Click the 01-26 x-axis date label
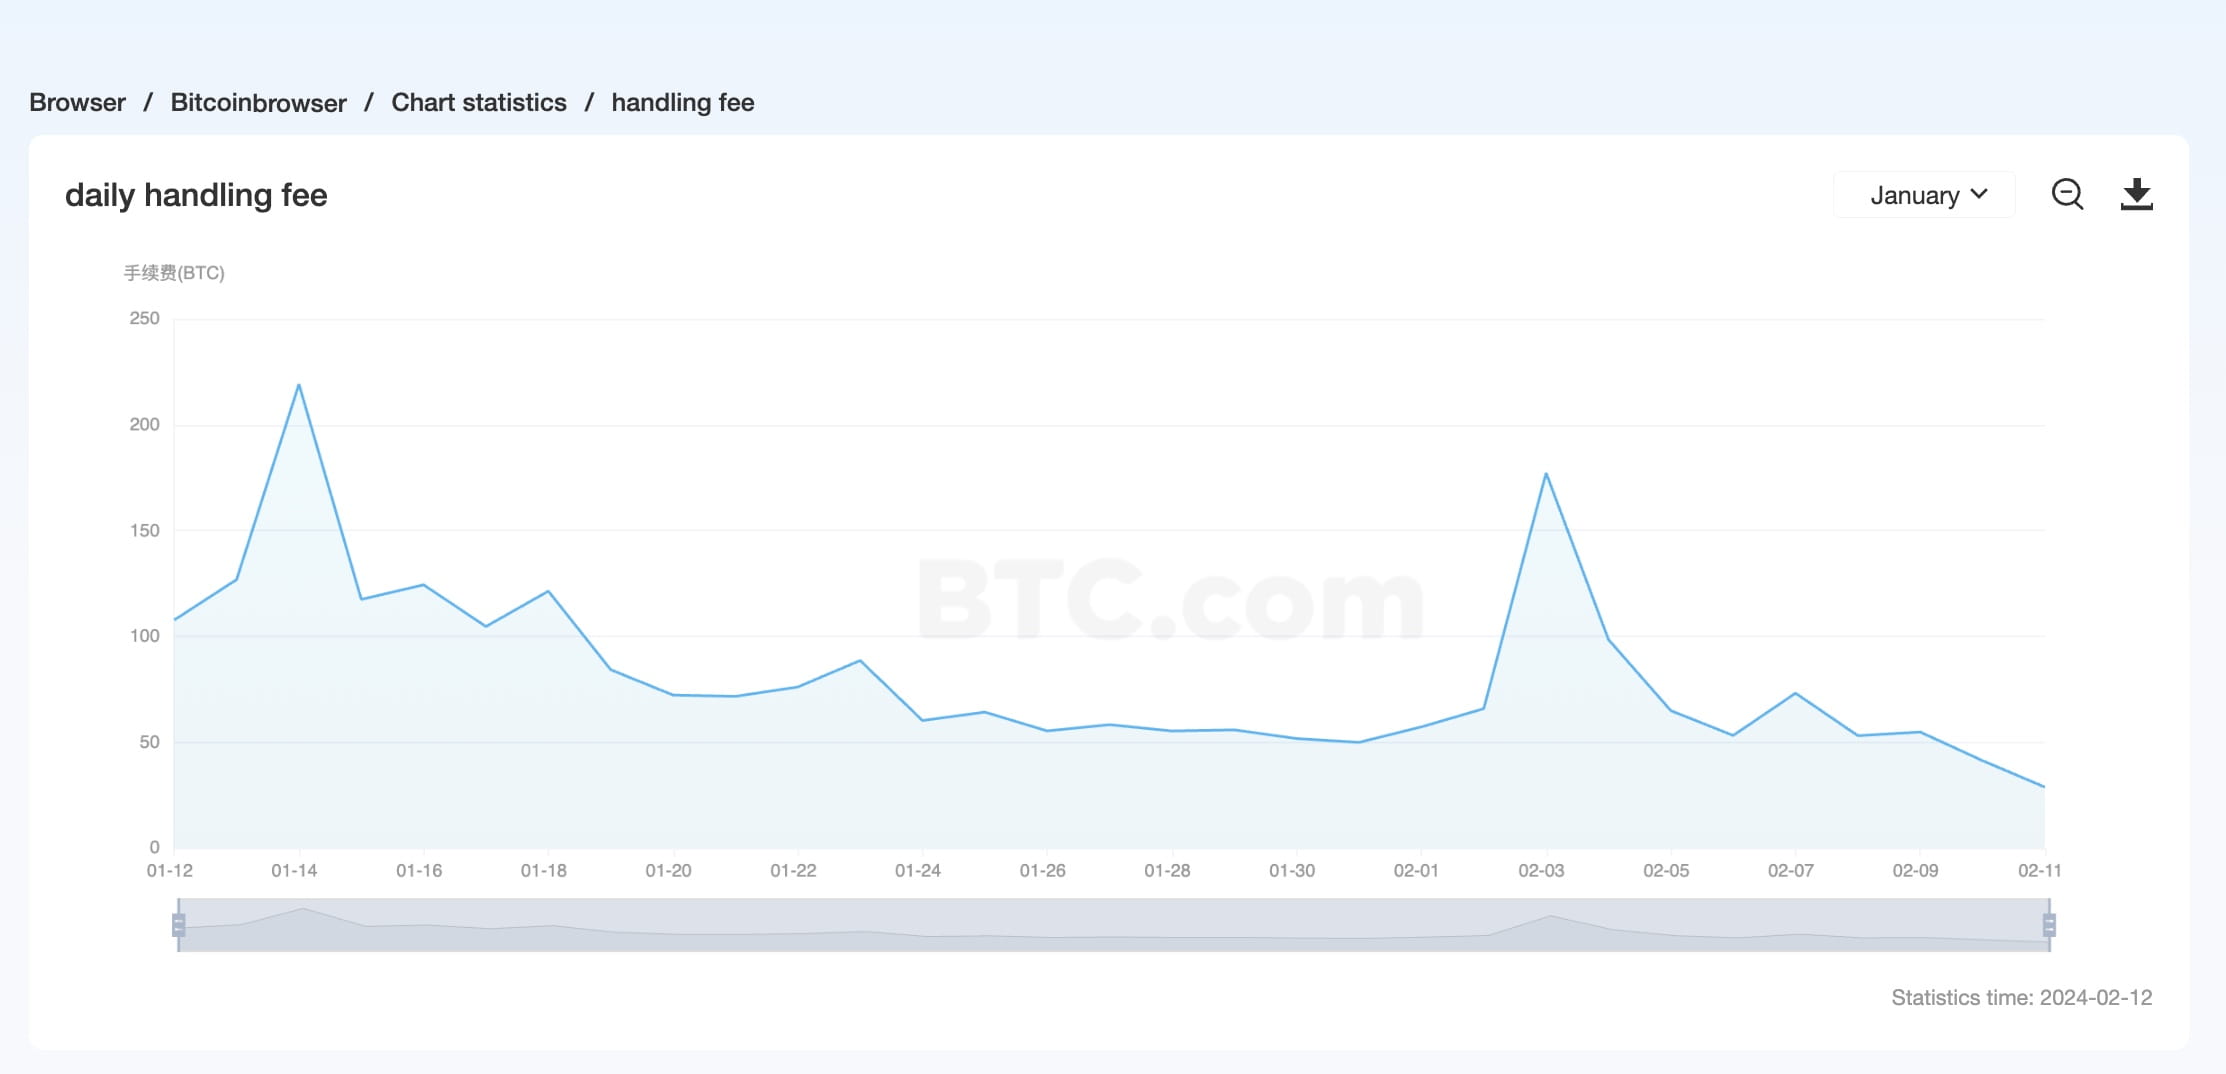Screen dimensions: 2226x1074 [1043, 871]
